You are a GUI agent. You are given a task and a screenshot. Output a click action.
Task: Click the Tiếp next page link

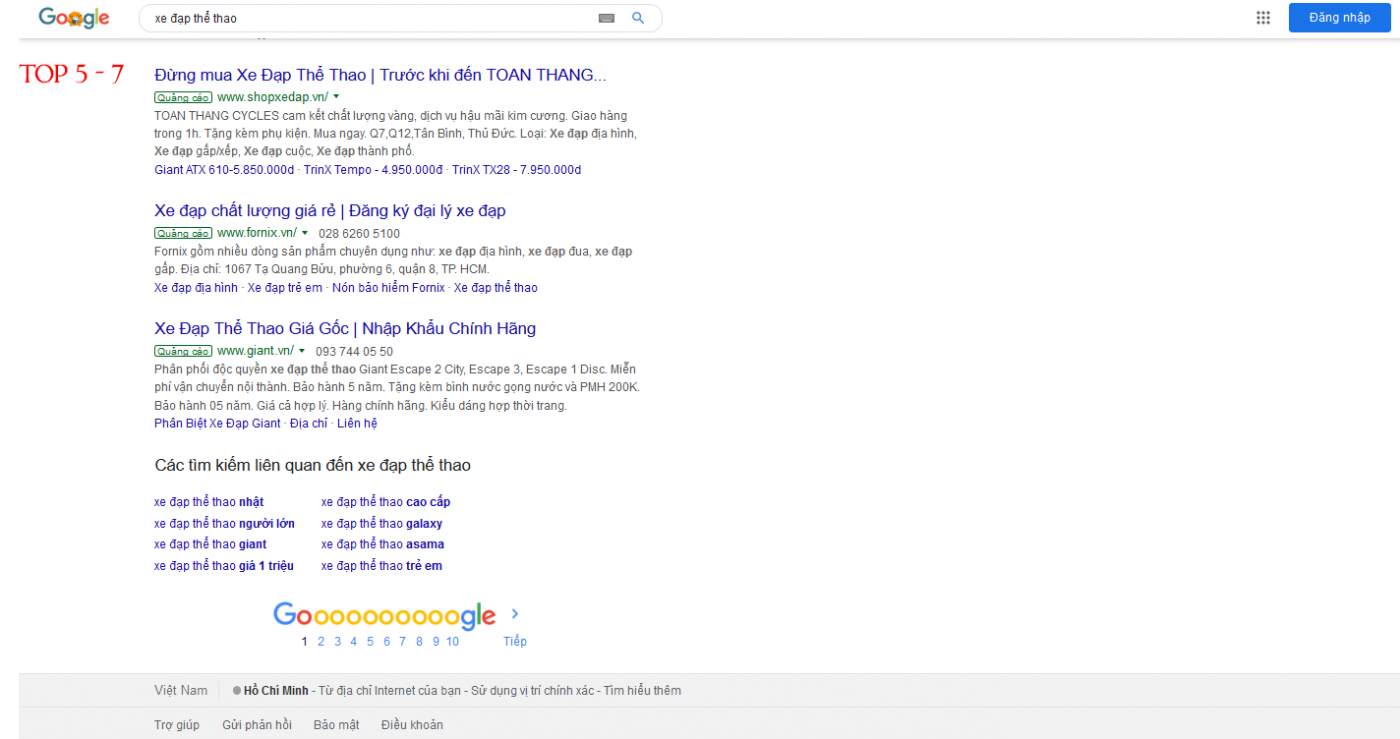tap(515, 642)
